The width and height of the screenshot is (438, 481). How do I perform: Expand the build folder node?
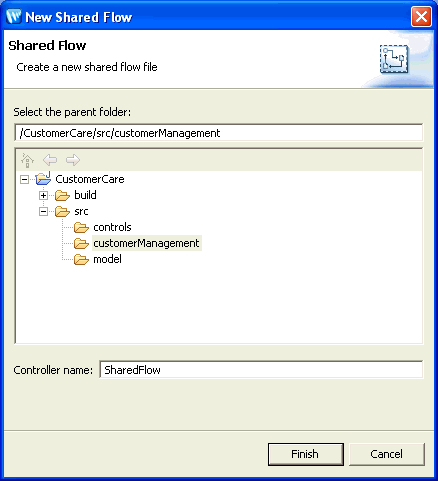pos(43,195)
